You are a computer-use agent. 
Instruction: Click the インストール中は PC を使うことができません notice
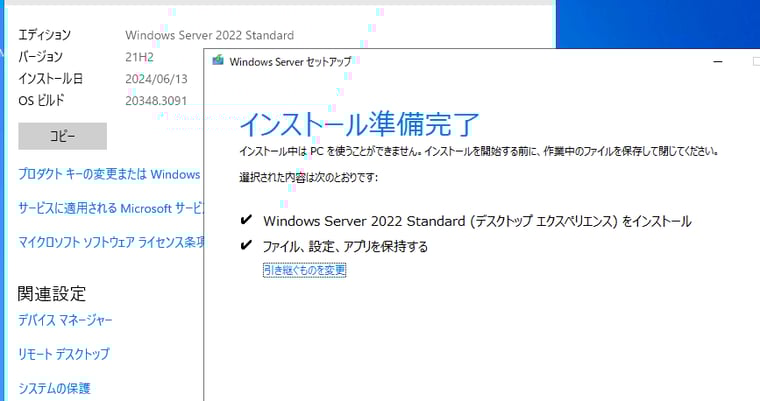coord(478,151)
